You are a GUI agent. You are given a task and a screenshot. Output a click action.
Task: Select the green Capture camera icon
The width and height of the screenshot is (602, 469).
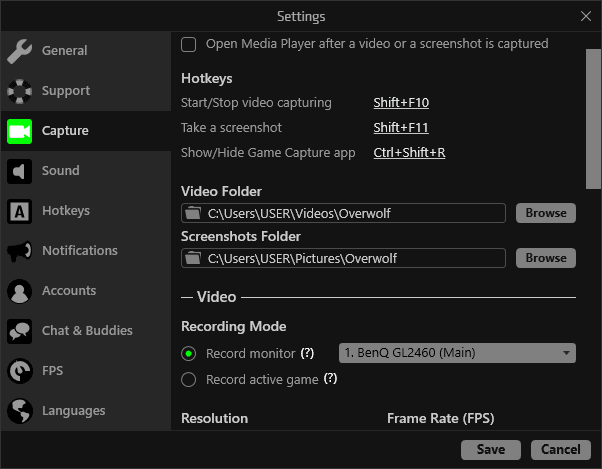coord(20,131)
